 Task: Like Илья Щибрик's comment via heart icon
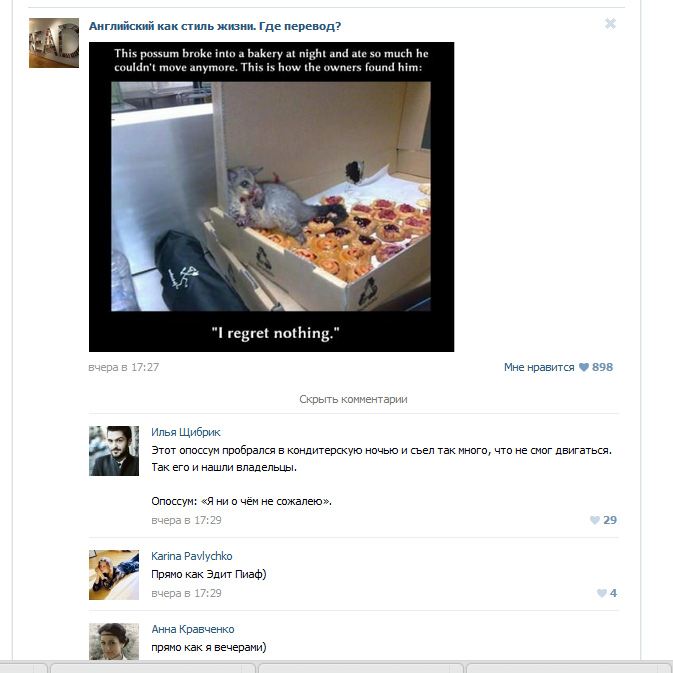tap(595, 520)
